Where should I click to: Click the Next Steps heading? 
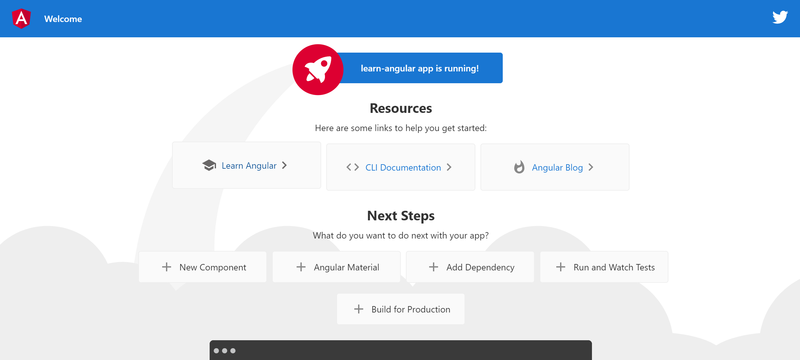tap(401, 216)
